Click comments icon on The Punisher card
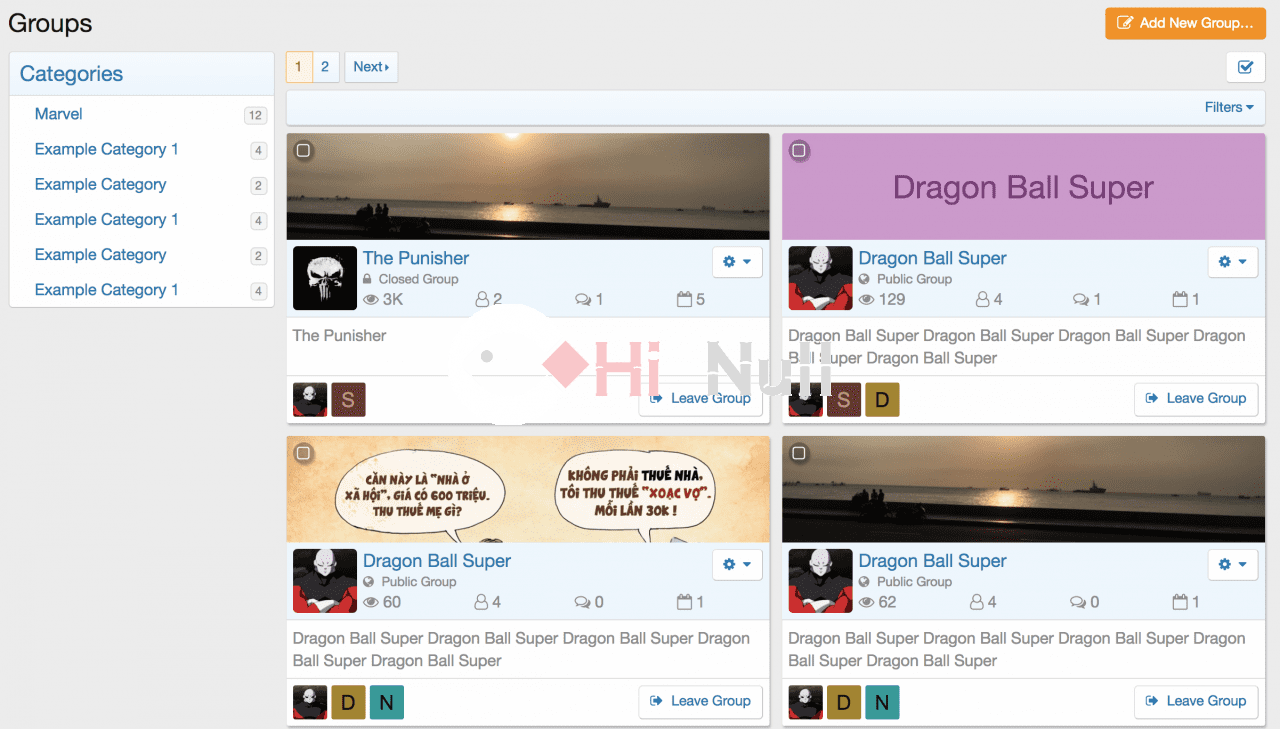The height and width of the screenshot is (729, 1280). tap(583, 299)
